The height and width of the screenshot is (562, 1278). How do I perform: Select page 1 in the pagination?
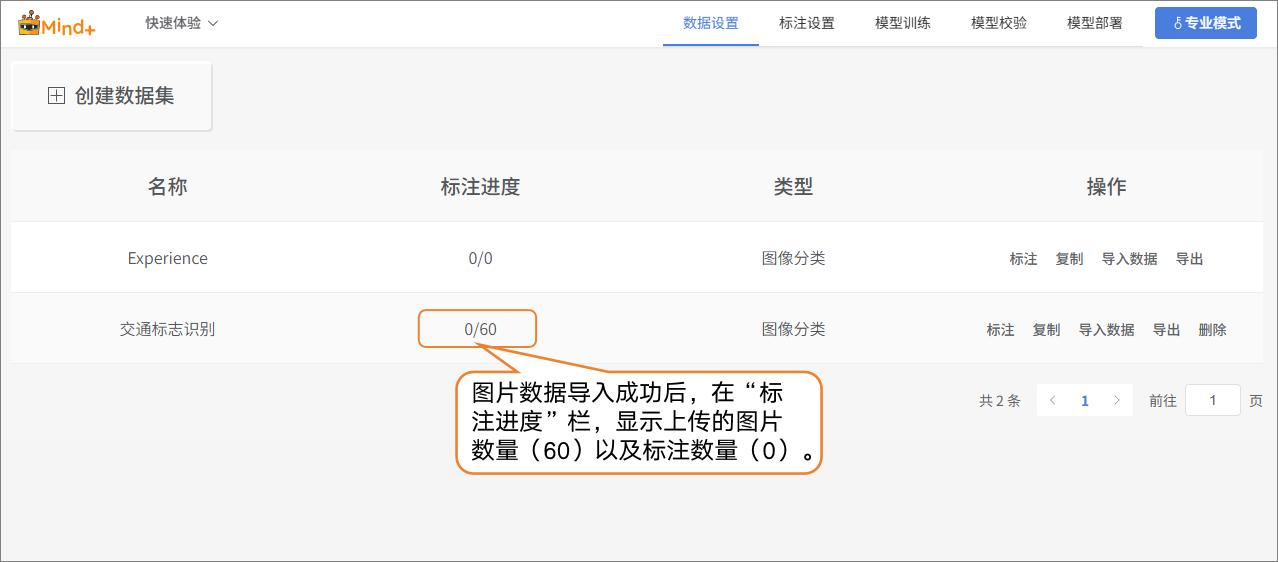pos(1085,401)
